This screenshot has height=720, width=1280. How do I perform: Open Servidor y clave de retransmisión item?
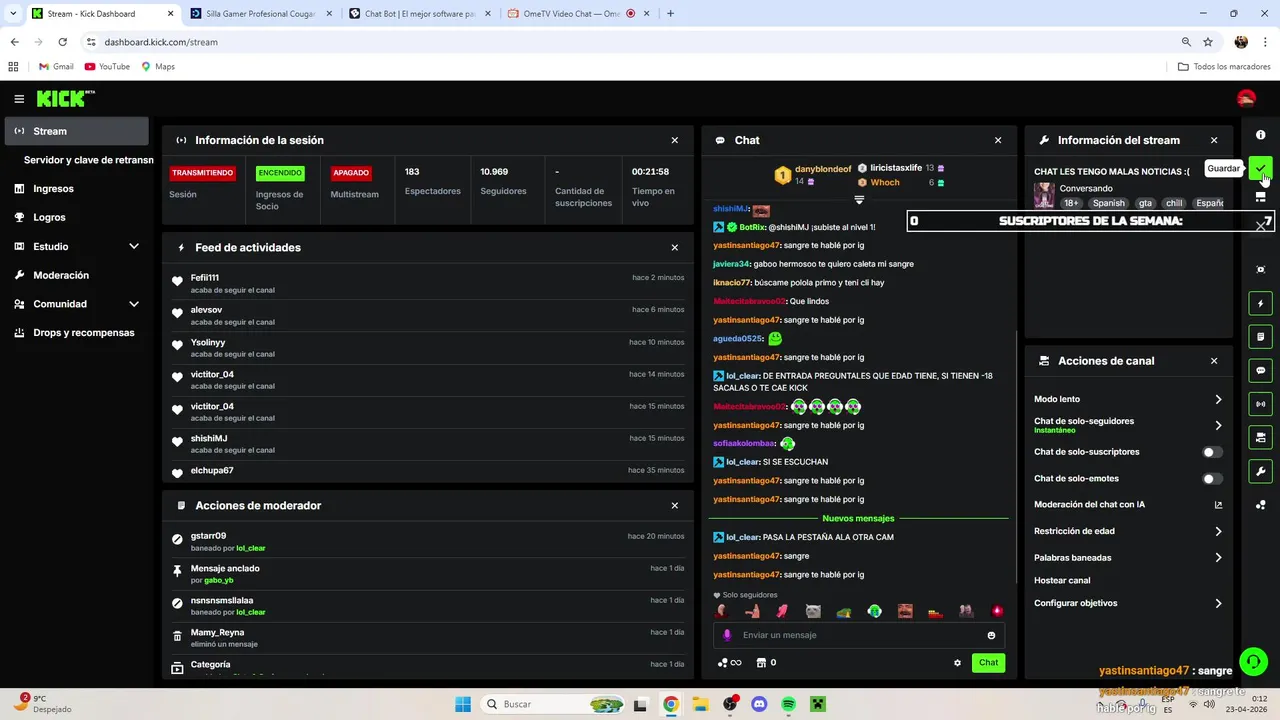86,160
